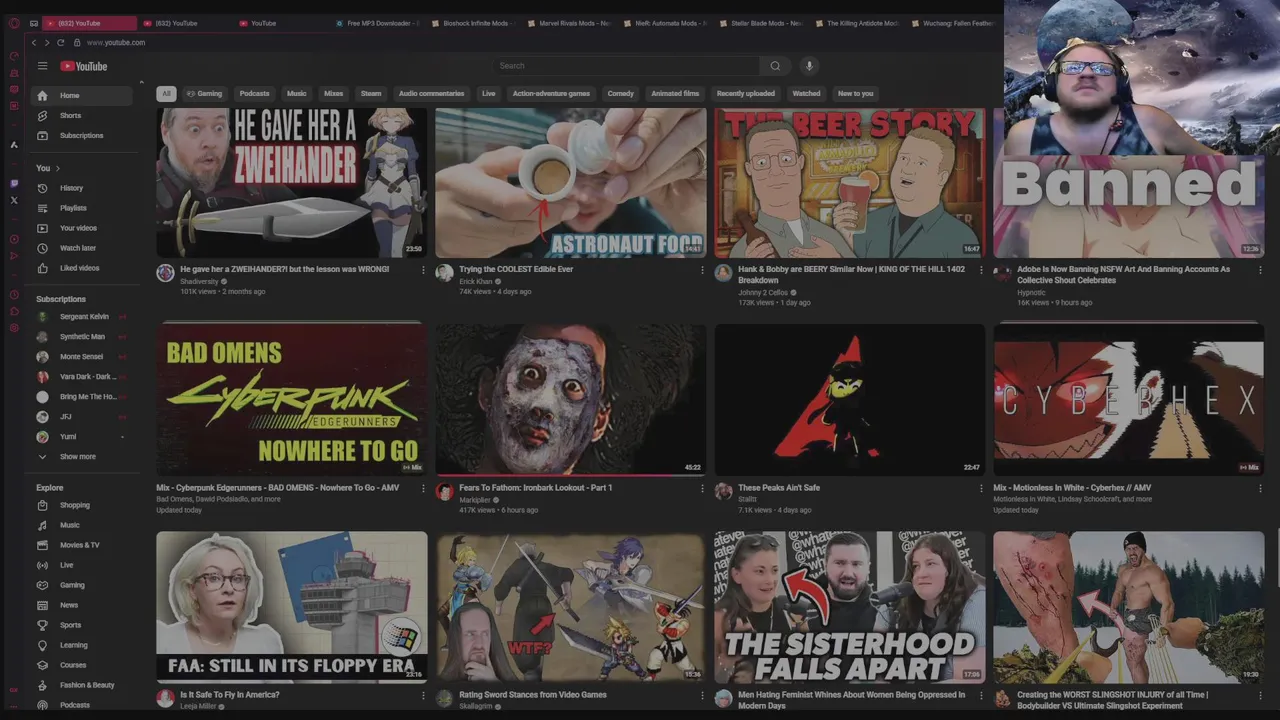This screenshot has width=1280, height=720.
Task: Open more options for Adobe Banning NSFW Art video
Action: click(x=1260, y=270)
